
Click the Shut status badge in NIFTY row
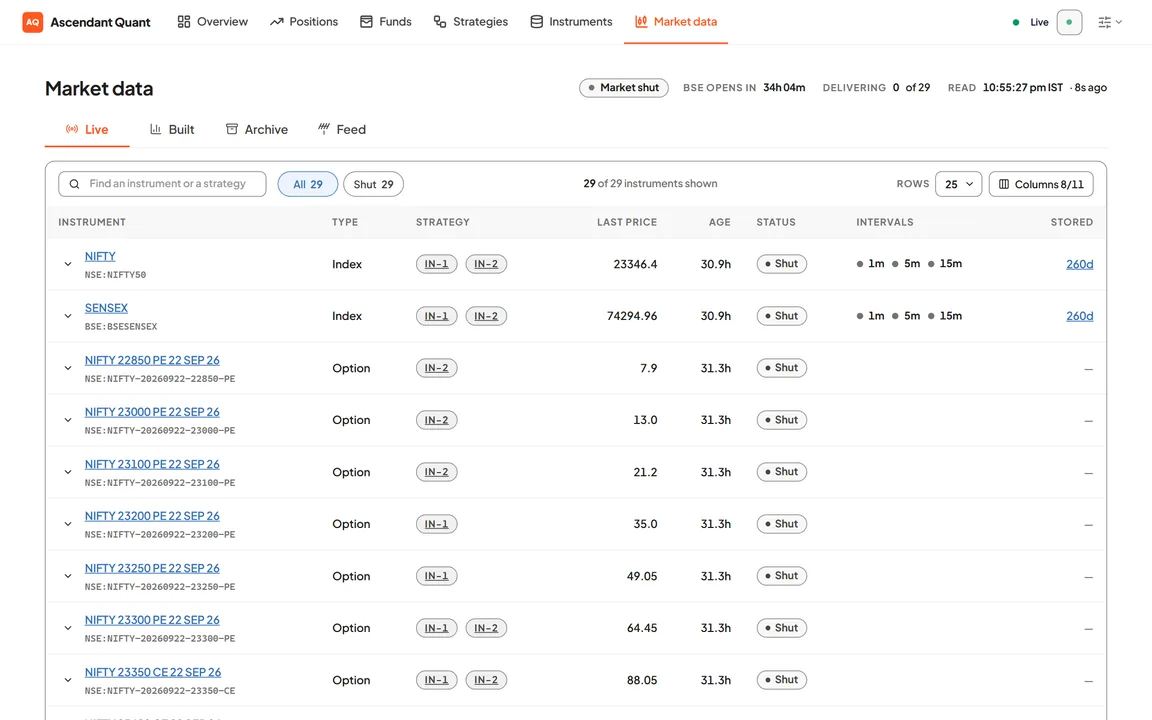coord(782,264)
